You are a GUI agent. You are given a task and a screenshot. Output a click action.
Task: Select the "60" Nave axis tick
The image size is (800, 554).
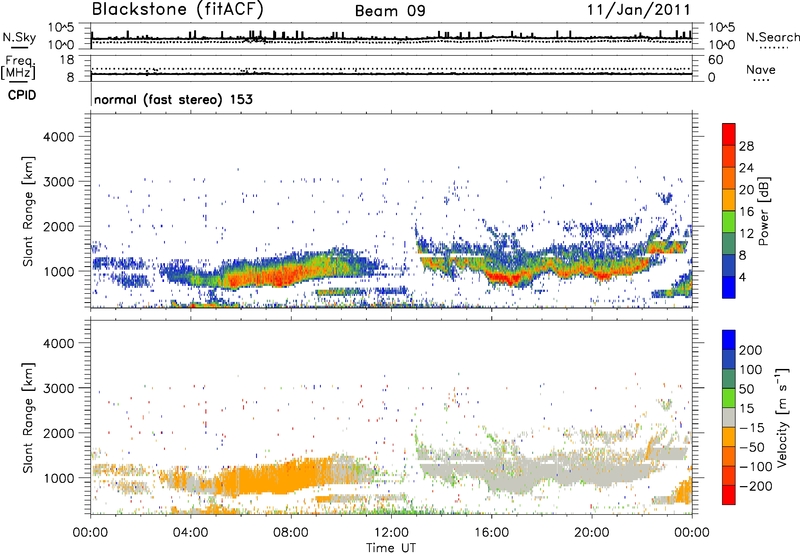[715, 60]
